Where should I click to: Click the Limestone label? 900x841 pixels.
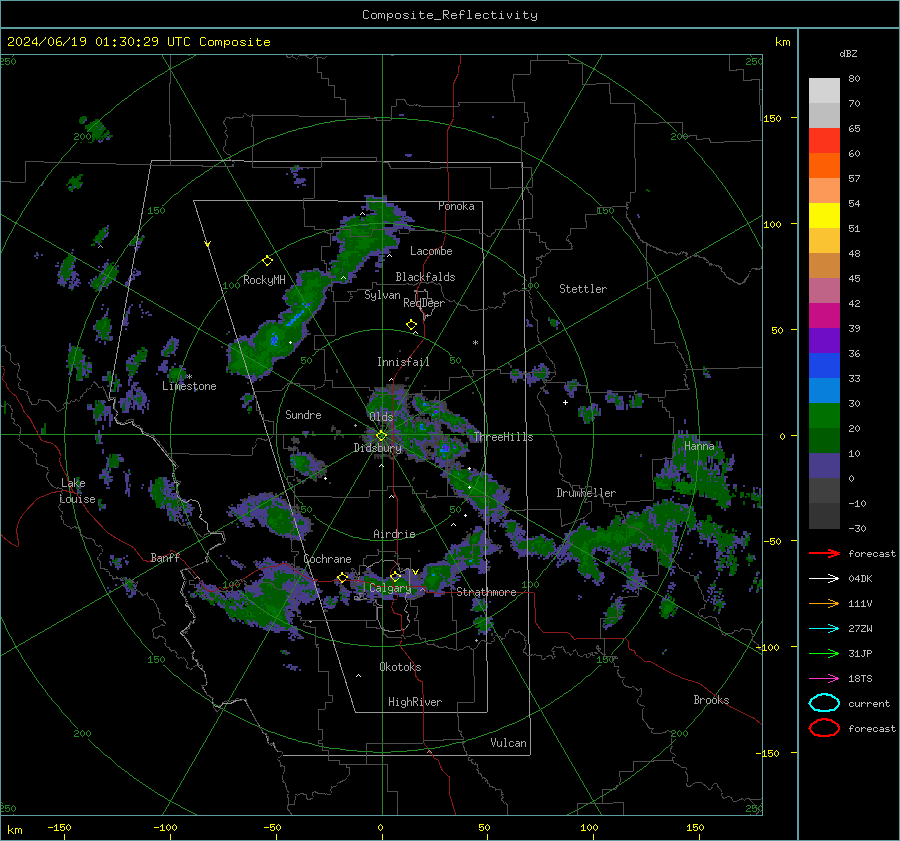pyautogui.click(x=189, y=386)
